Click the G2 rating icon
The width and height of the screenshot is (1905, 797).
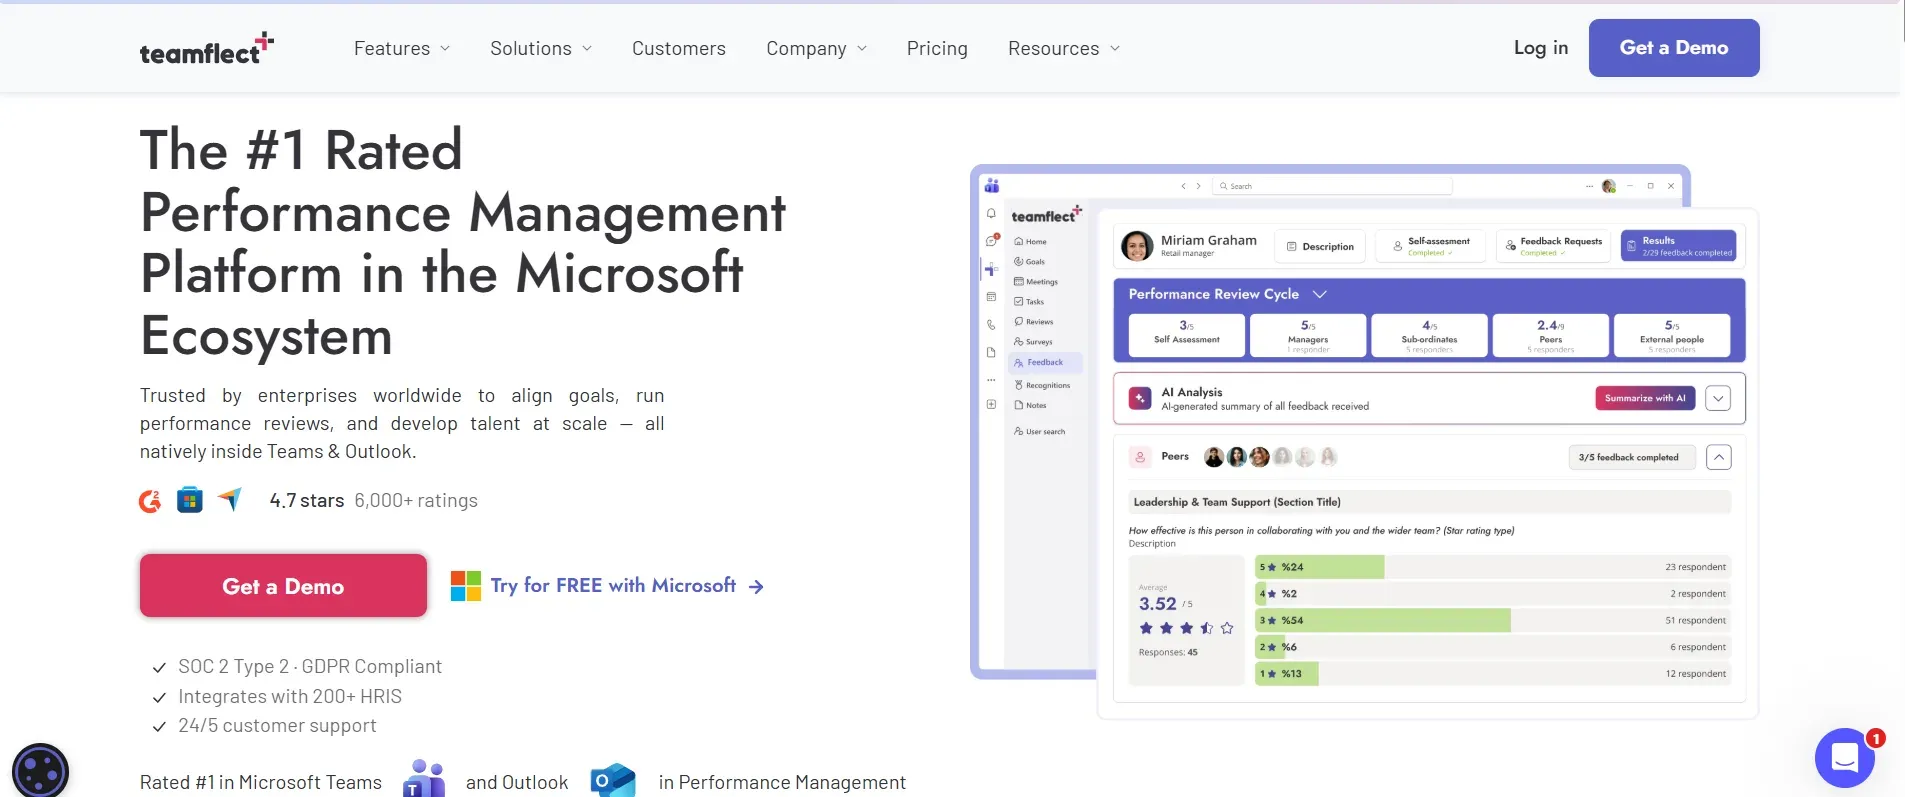pos(150,501)
